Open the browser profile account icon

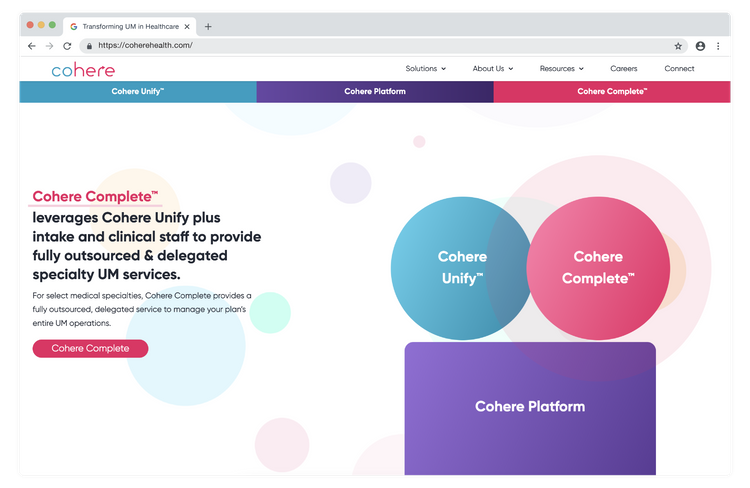point(700,46)
